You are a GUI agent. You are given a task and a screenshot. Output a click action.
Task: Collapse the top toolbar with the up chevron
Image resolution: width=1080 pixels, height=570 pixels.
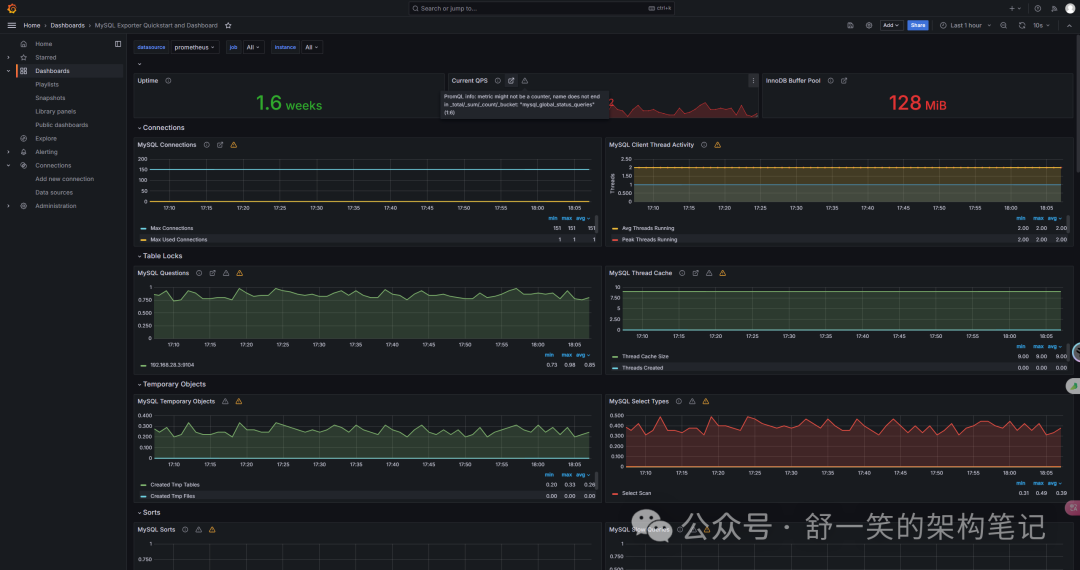[1070, 25]
